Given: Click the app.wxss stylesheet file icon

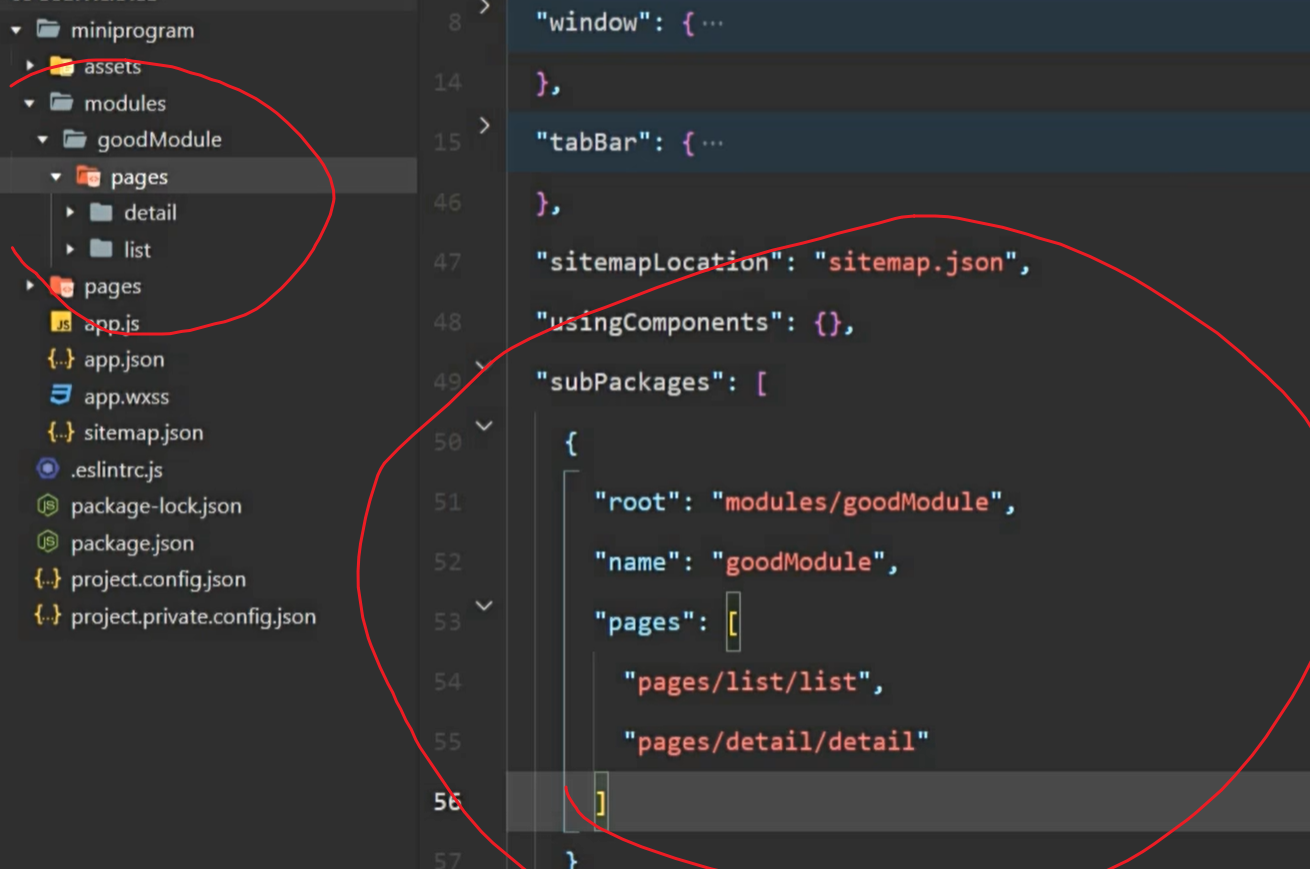Looking at the screenshot, I should pos(61,396).
